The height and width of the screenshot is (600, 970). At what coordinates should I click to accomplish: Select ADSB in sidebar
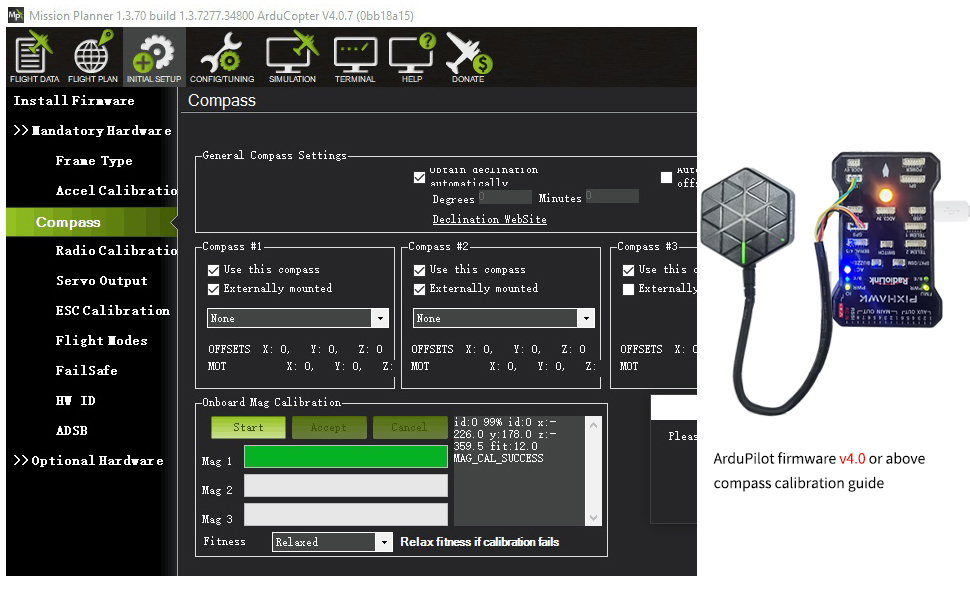pyautogui.click(x=72, y=431)
